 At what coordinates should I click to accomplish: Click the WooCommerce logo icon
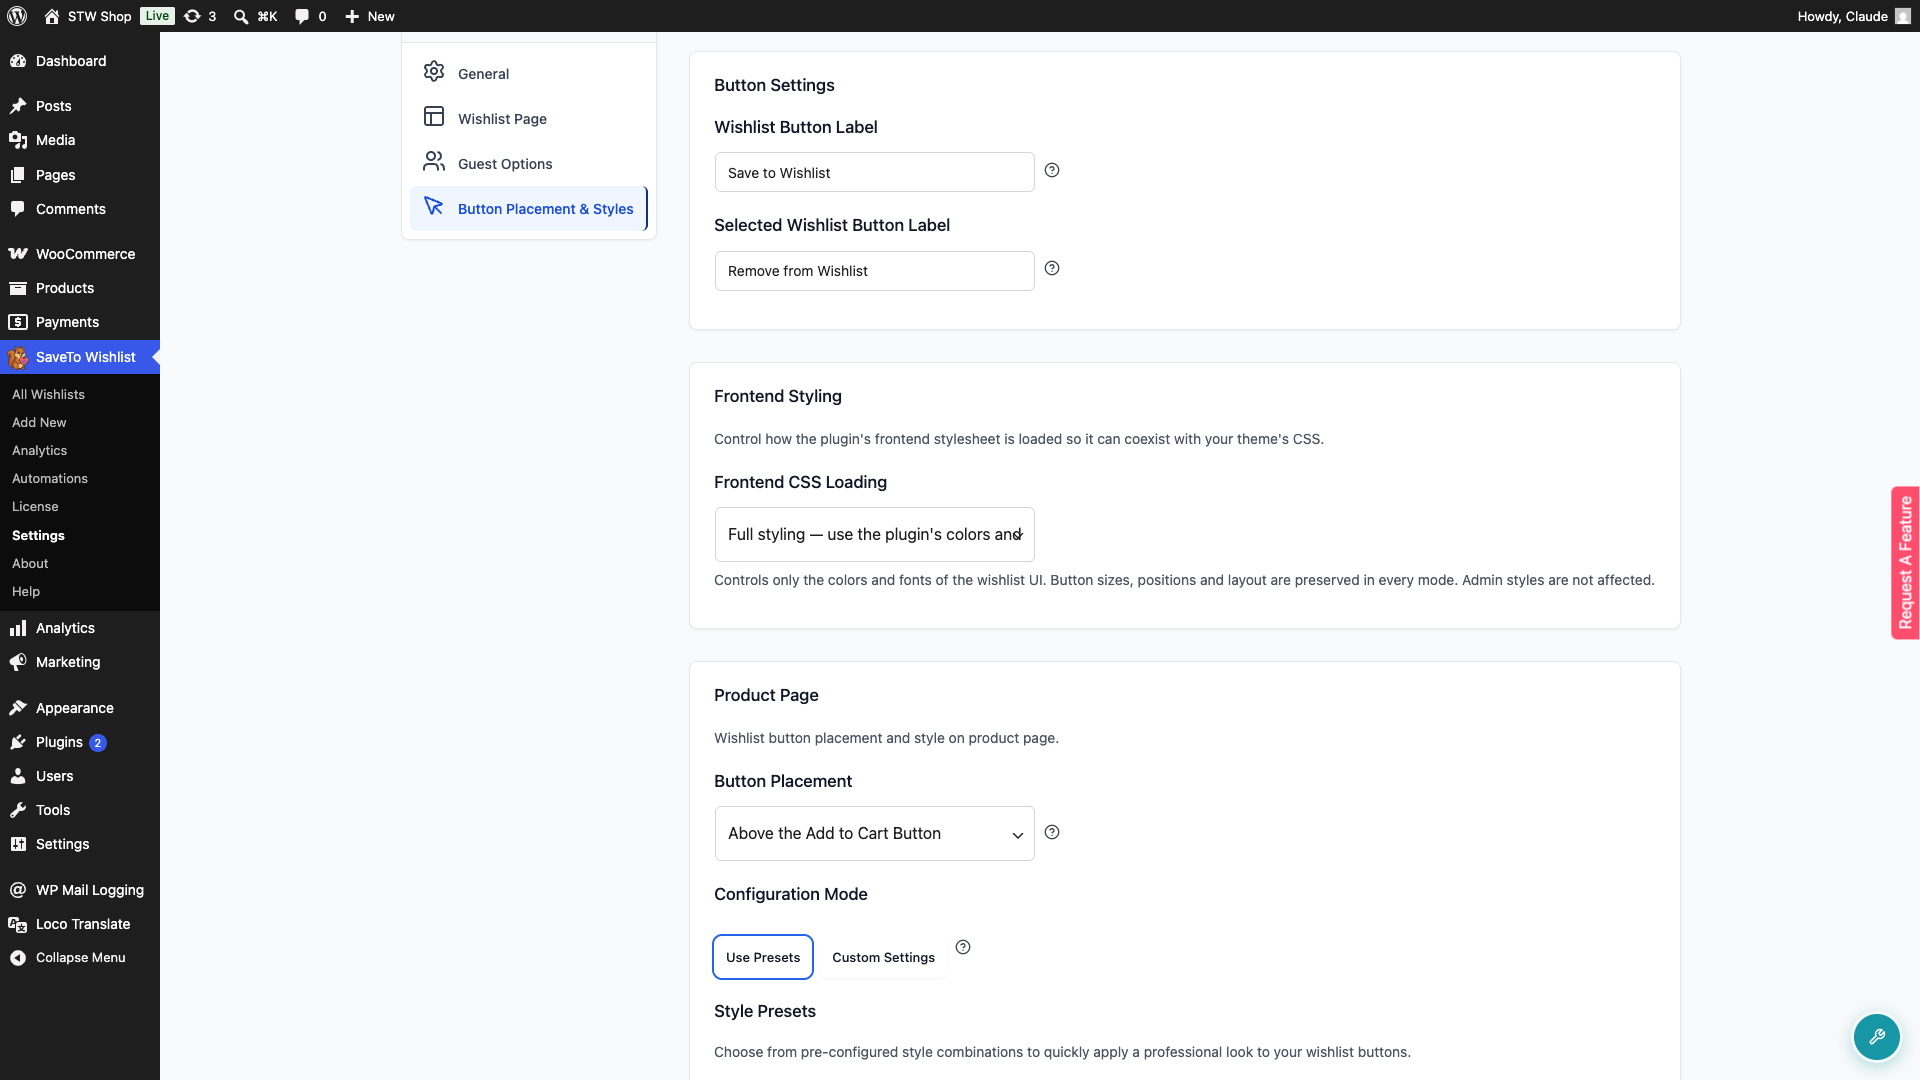pyautogui.click(x=18, y=254)
